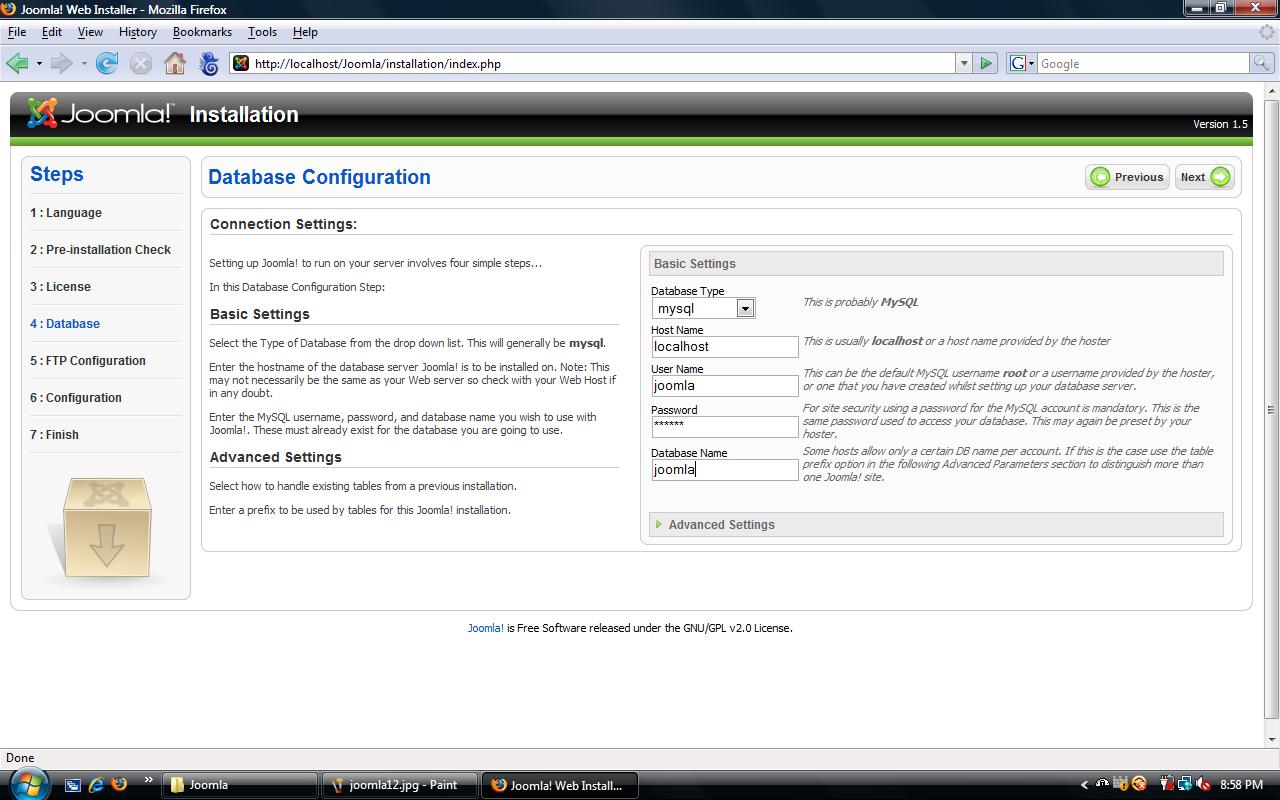Click the Joomla logo in header

coord(100,114)
